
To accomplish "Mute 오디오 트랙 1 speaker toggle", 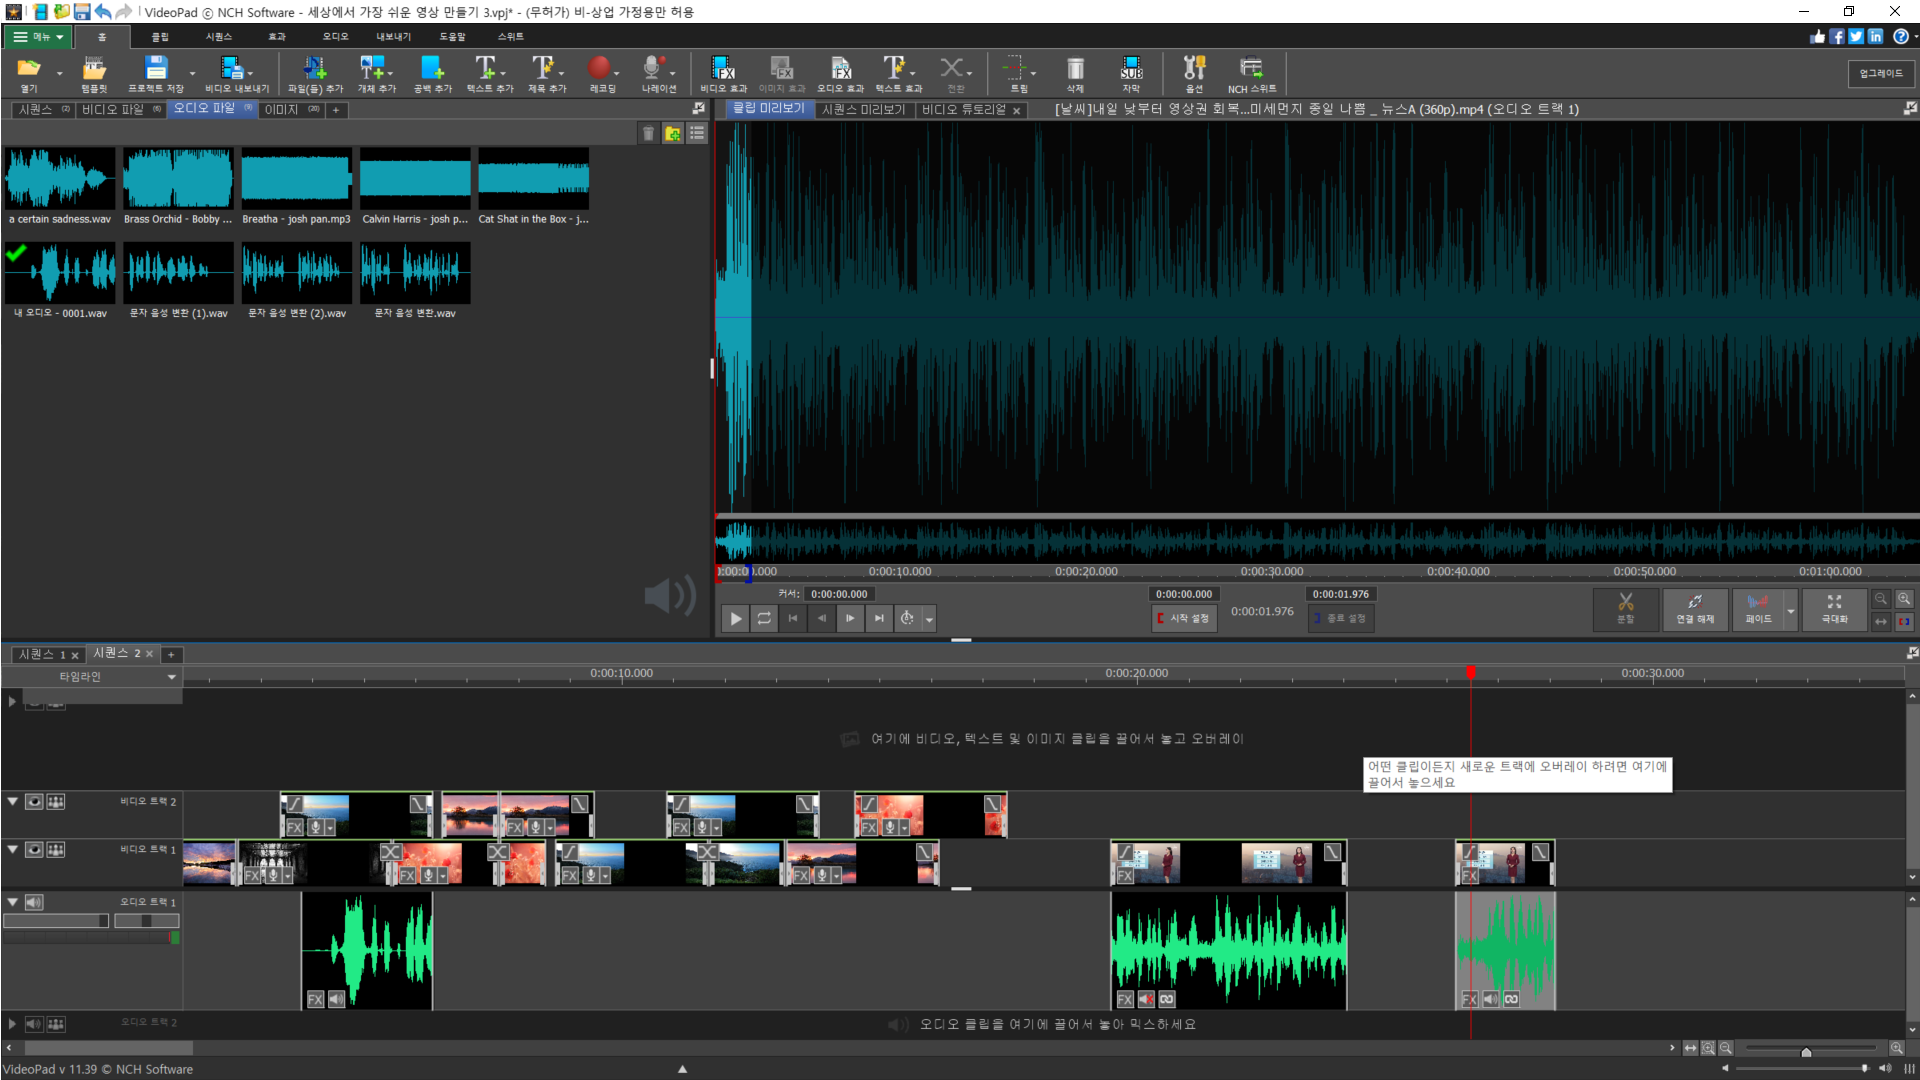I will [34, 902].
